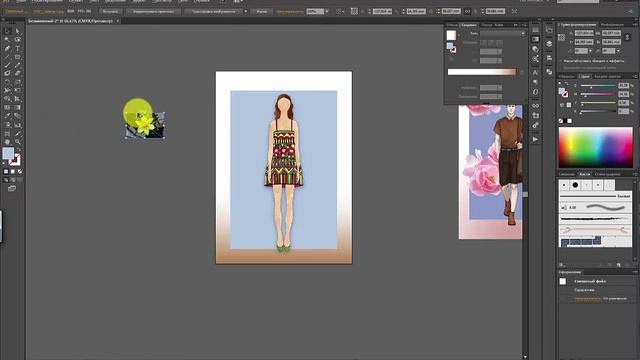This screenshot has width=640, height=360.
Task: Select the Blob Brush tool
Action: 7,73
